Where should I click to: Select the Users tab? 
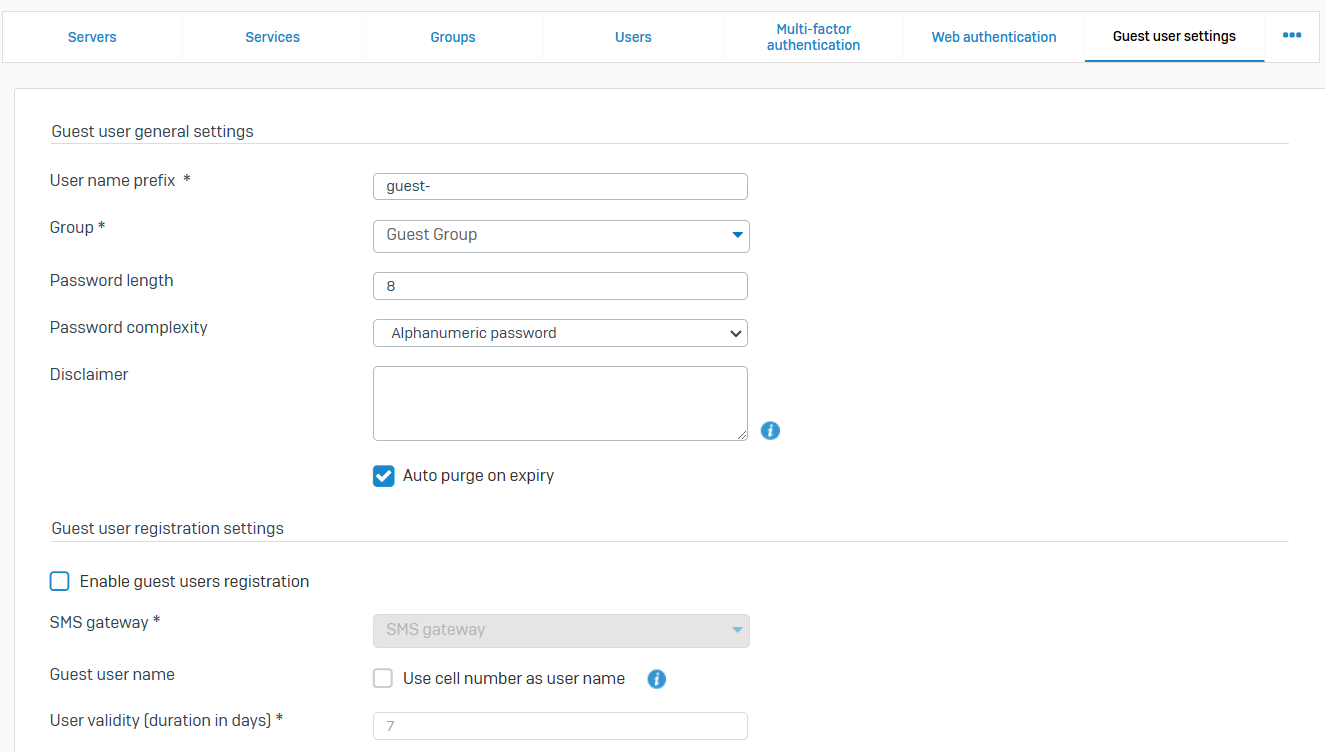pyautogui.click(x=633, y=37)
